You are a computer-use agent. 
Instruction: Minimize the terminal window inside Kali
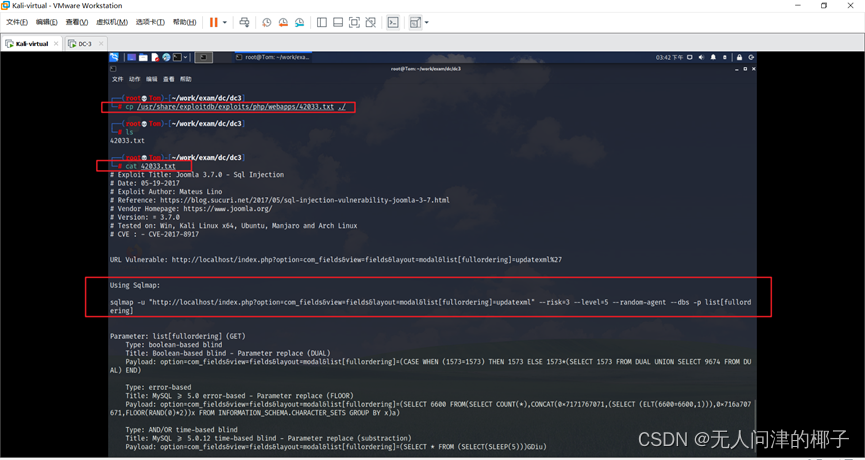tap(737, 68)
